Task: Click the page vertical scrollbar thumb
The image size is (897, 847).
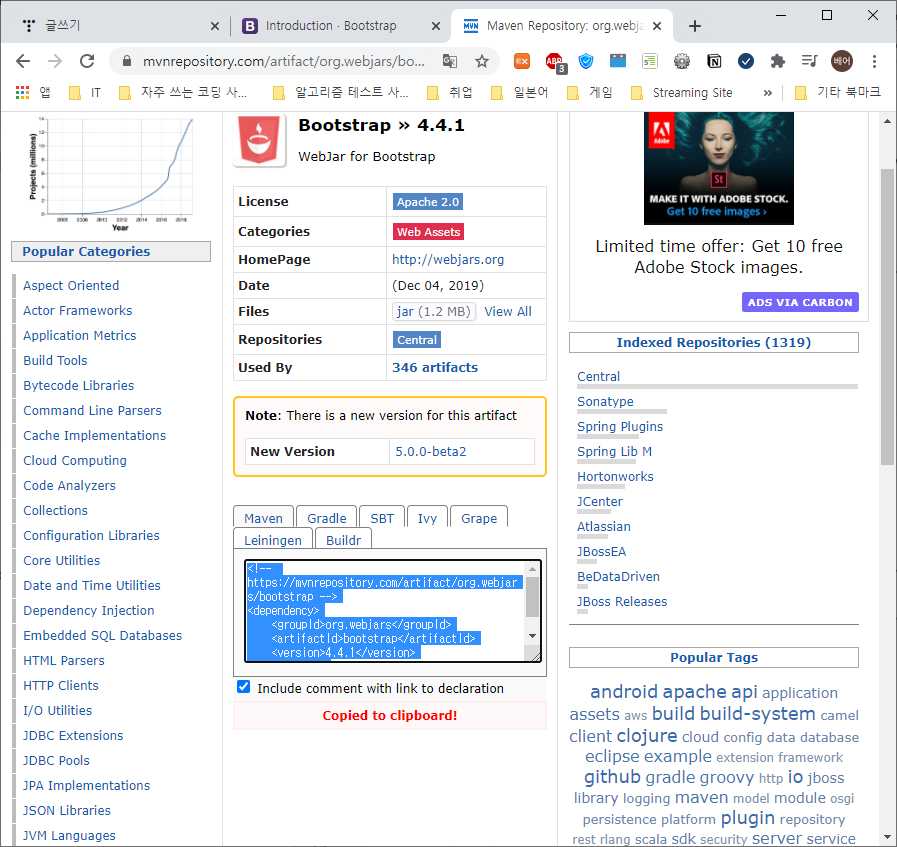Action: pyautogui.click(x=887, y=317)
